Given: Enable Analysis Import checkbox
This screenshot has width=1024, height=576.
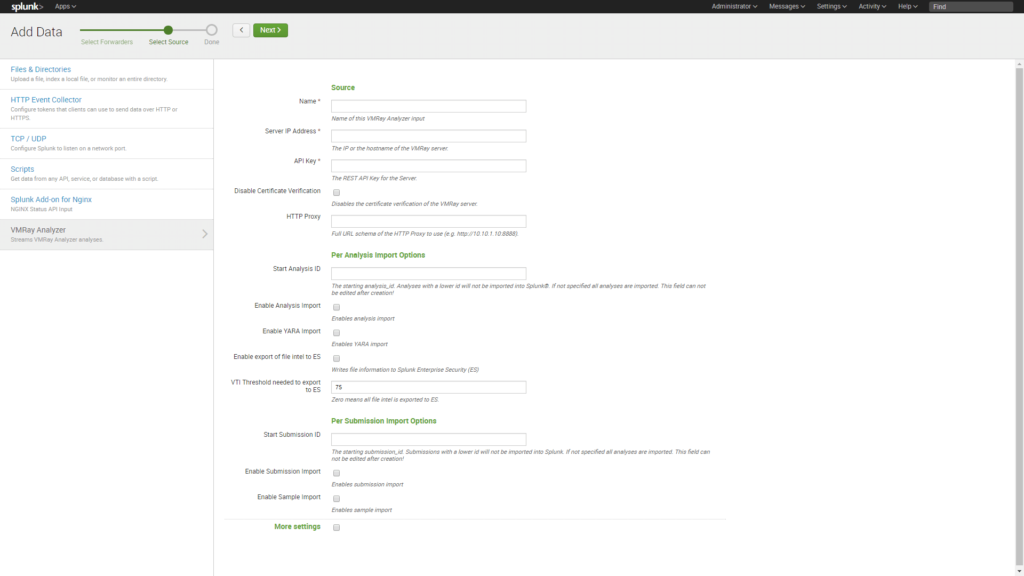Looking at the screenshot, I should pyautogui.click(x=336, y=307).
